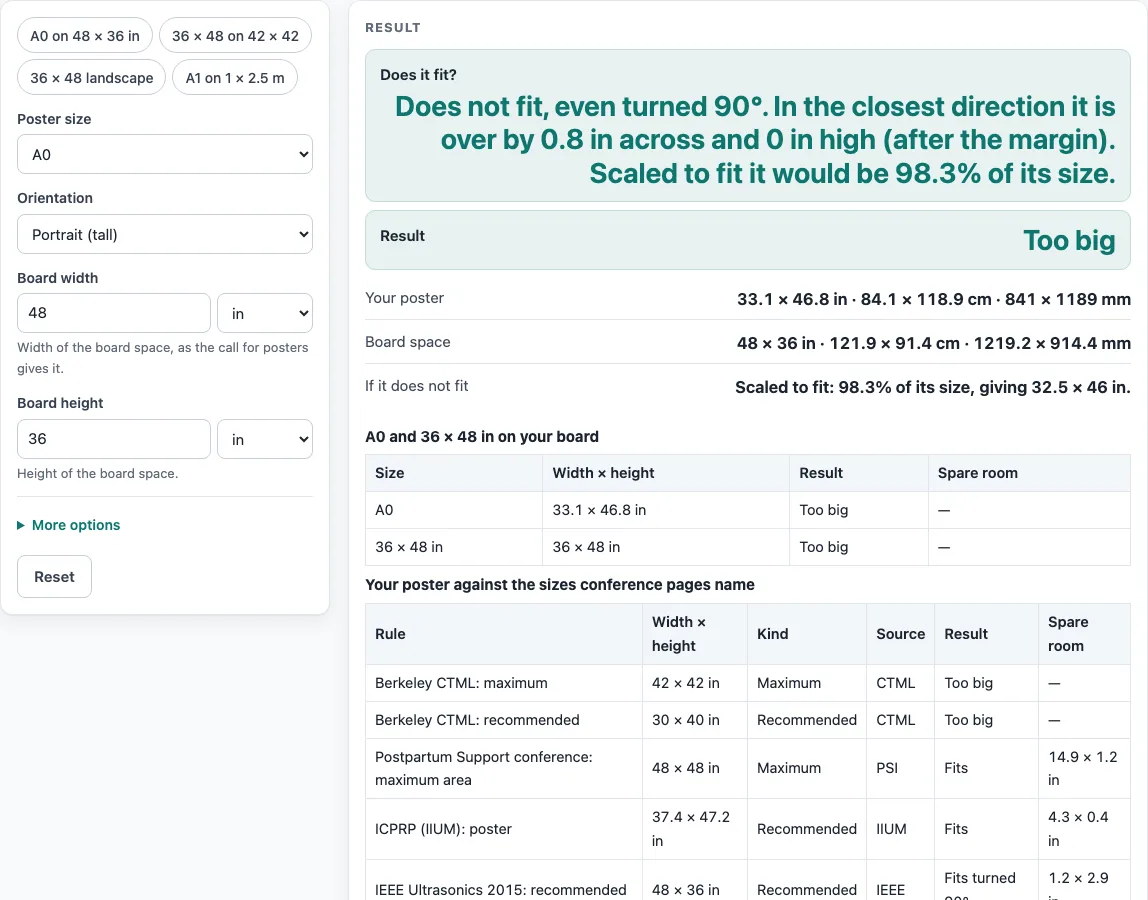This screenshot has width=1148, height=900.
Task: Open the Orientation dropdown
Action: click(x=165, y=234)
